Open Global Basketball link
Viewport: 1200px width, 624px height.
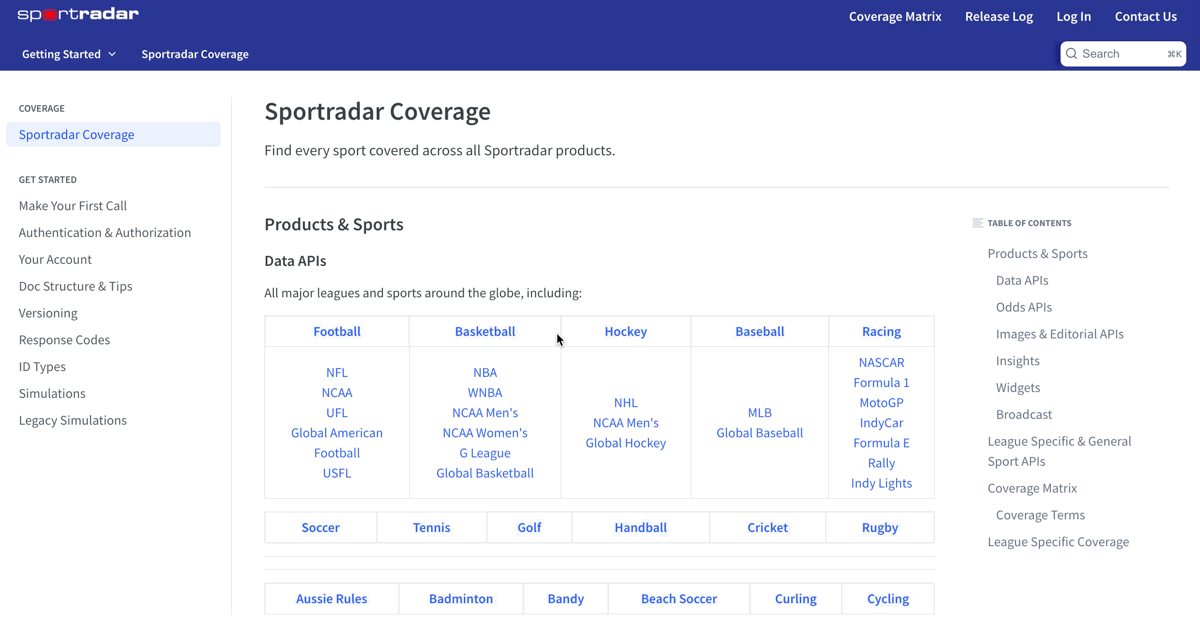pyautogui.click(x=485, y=473)
